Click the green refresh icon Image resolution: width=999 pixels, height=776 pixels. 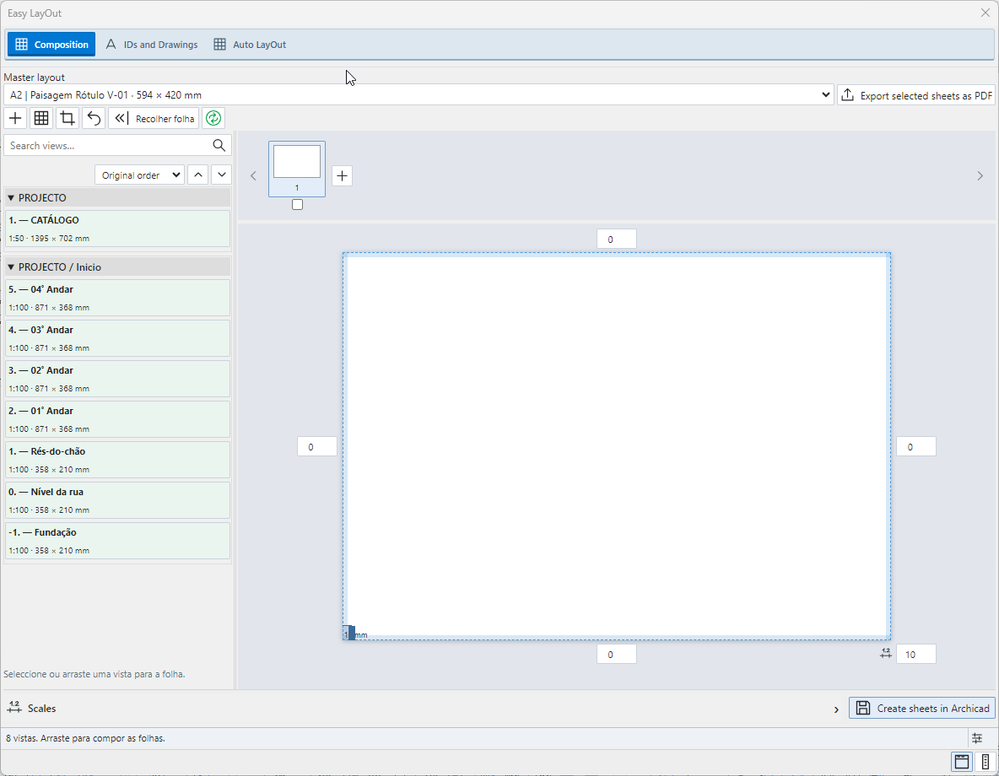(x=213, y=119)
